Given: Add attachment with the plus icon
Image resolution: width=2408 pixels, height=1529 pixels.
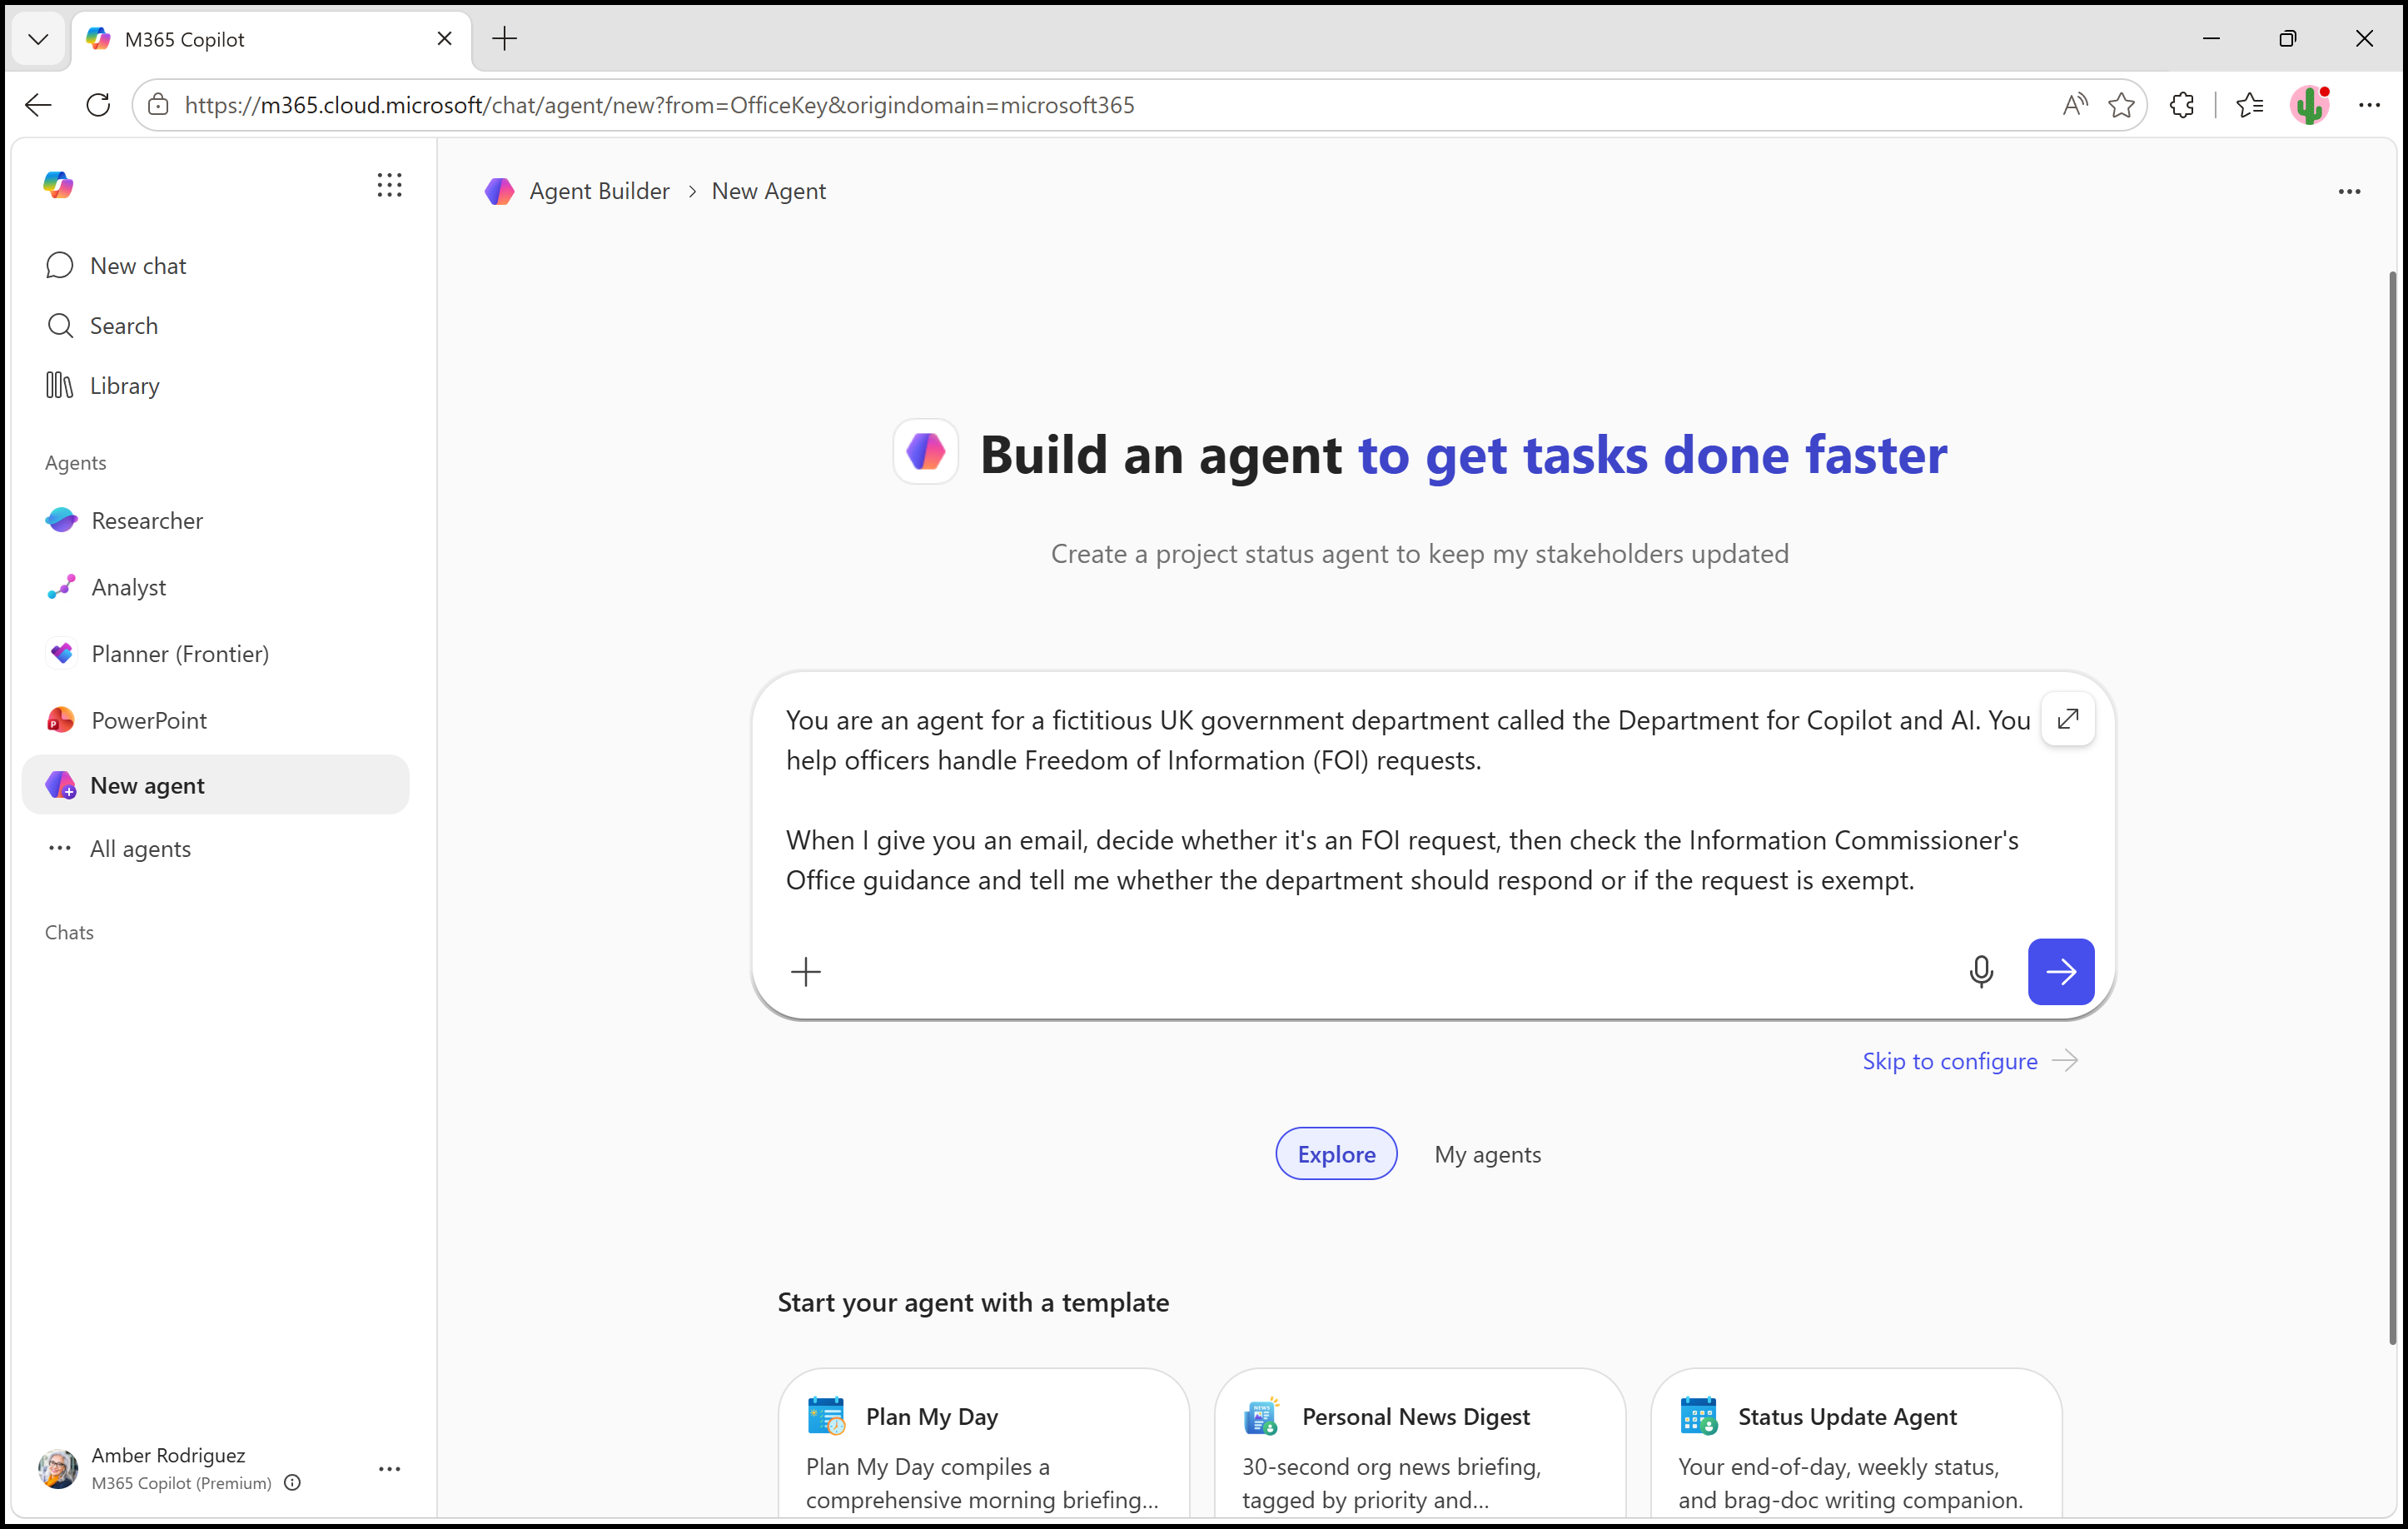Looking at the screenshot, I should [805, 971].
